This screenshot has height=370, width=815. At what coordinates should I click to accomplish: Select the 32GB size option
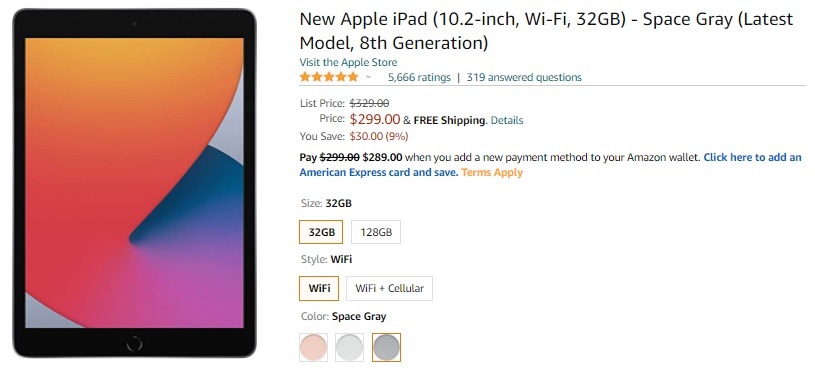tap(321, 232)
